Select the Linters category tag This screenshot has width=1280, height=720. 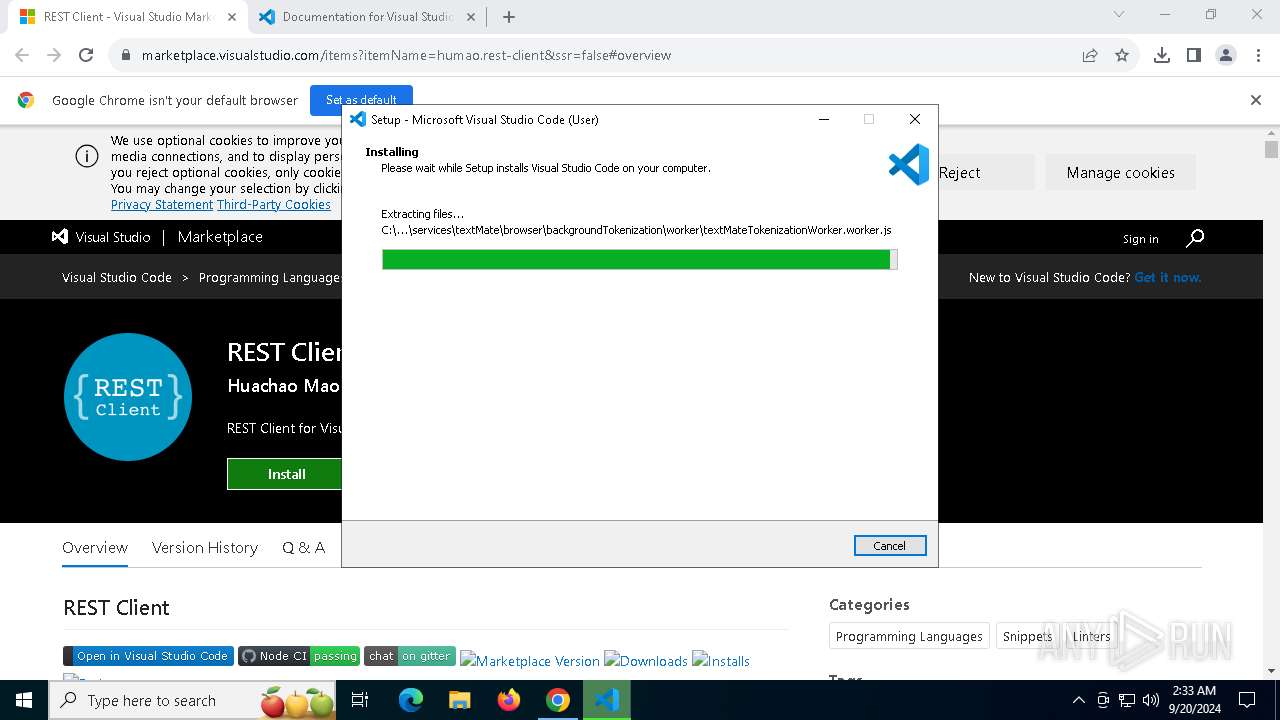tap(1091, 637)
